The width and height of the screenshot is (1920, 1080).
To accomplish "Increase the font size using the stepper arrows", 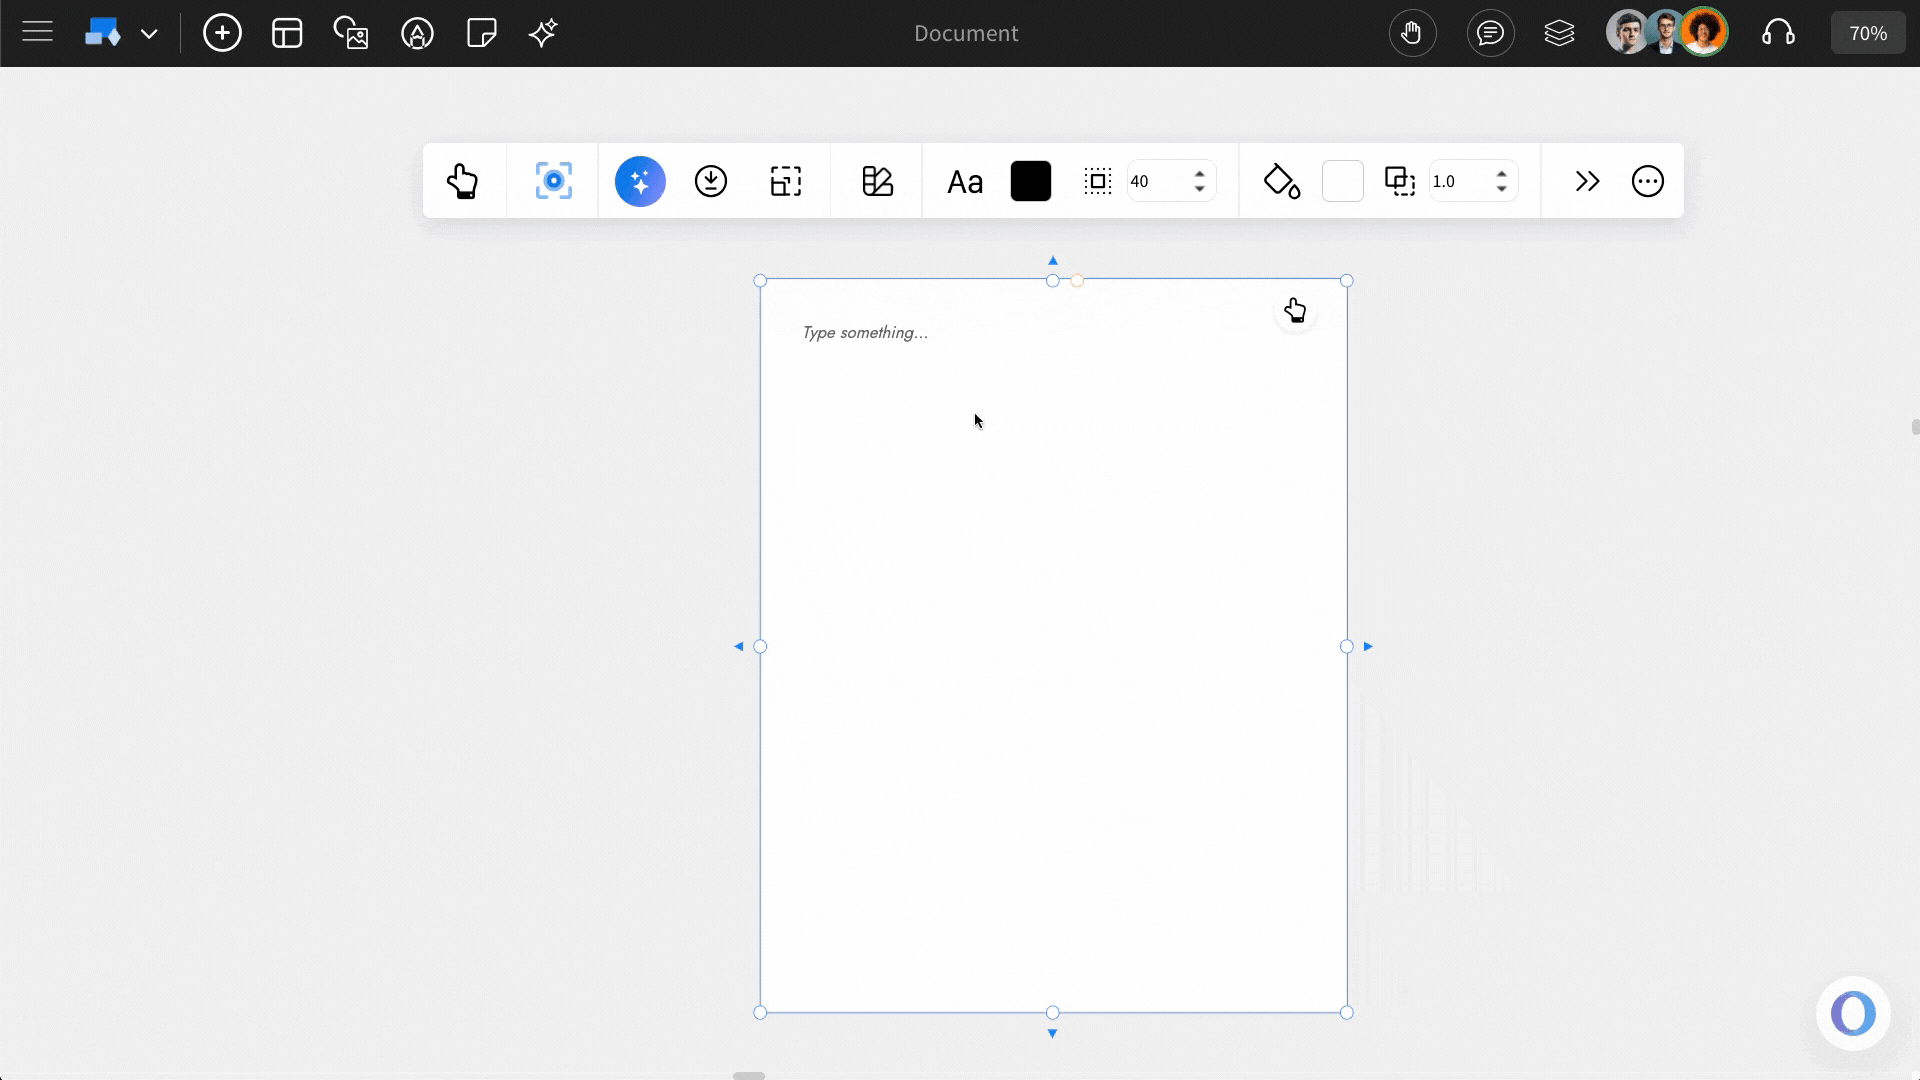I will [x=1200, y=173].
